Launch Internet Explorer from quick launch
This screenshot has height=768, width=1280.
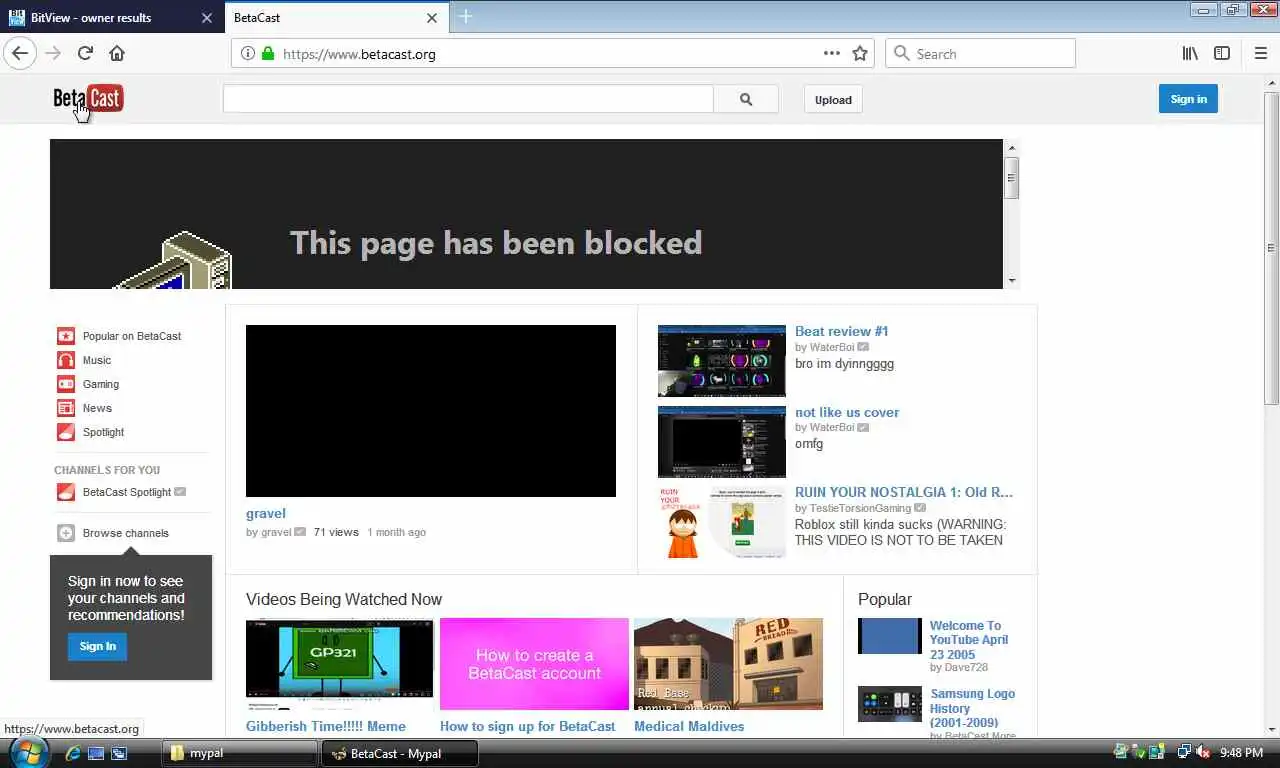[x=72, y=753]
